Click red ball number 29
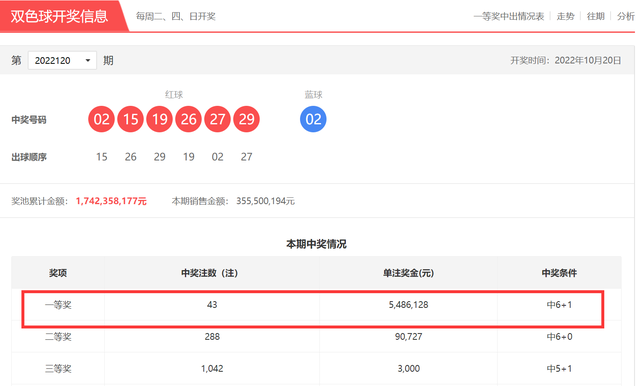This screenshot has height=386, width=640. (247, 119)
